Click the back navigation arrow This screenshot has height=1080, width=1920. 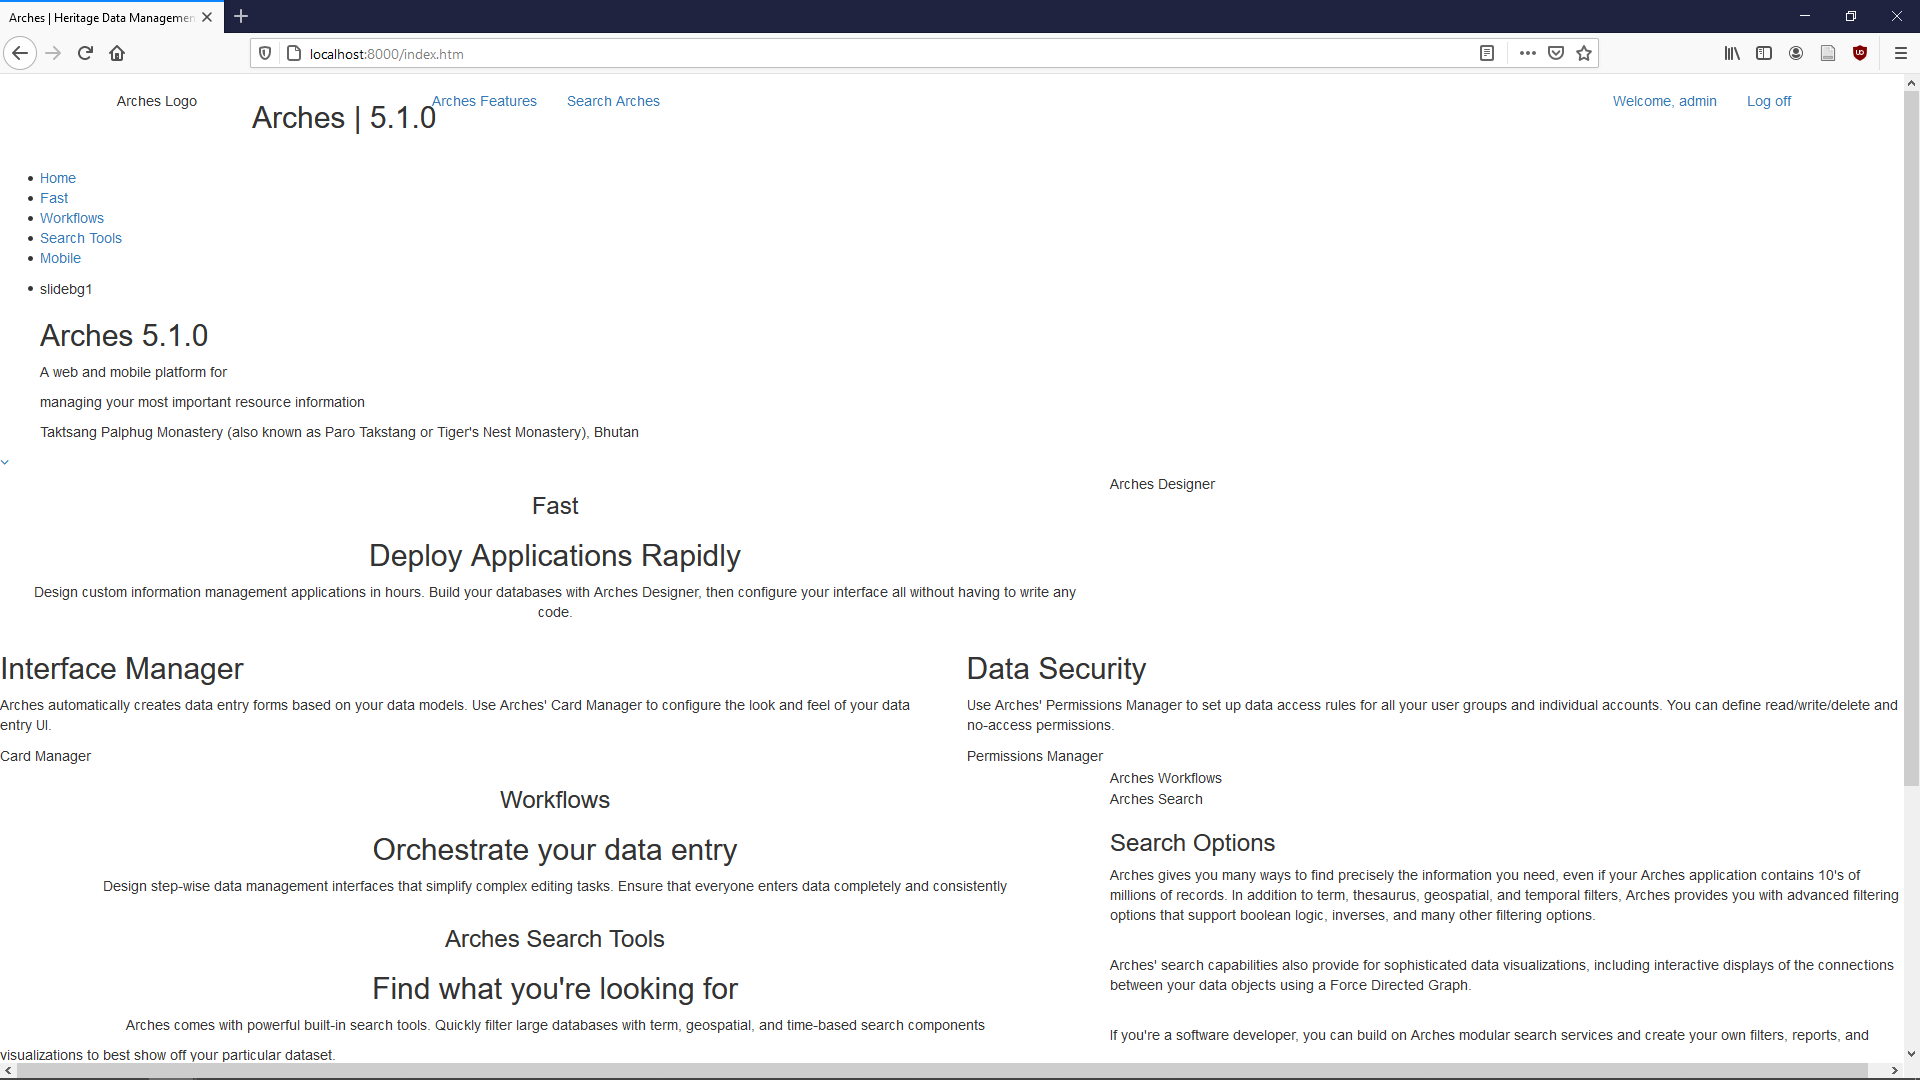[20, 53]
